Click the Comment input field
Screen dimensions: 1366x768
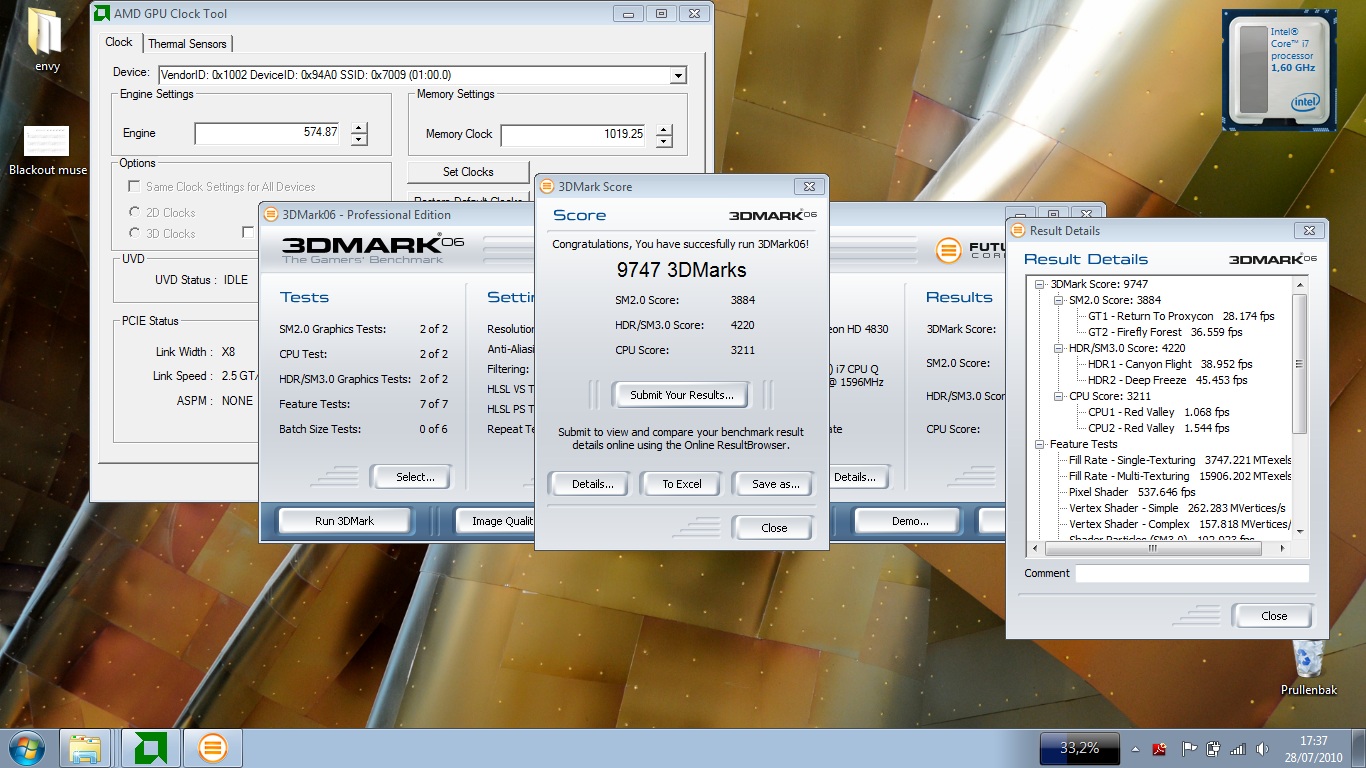click(1192, 573)
